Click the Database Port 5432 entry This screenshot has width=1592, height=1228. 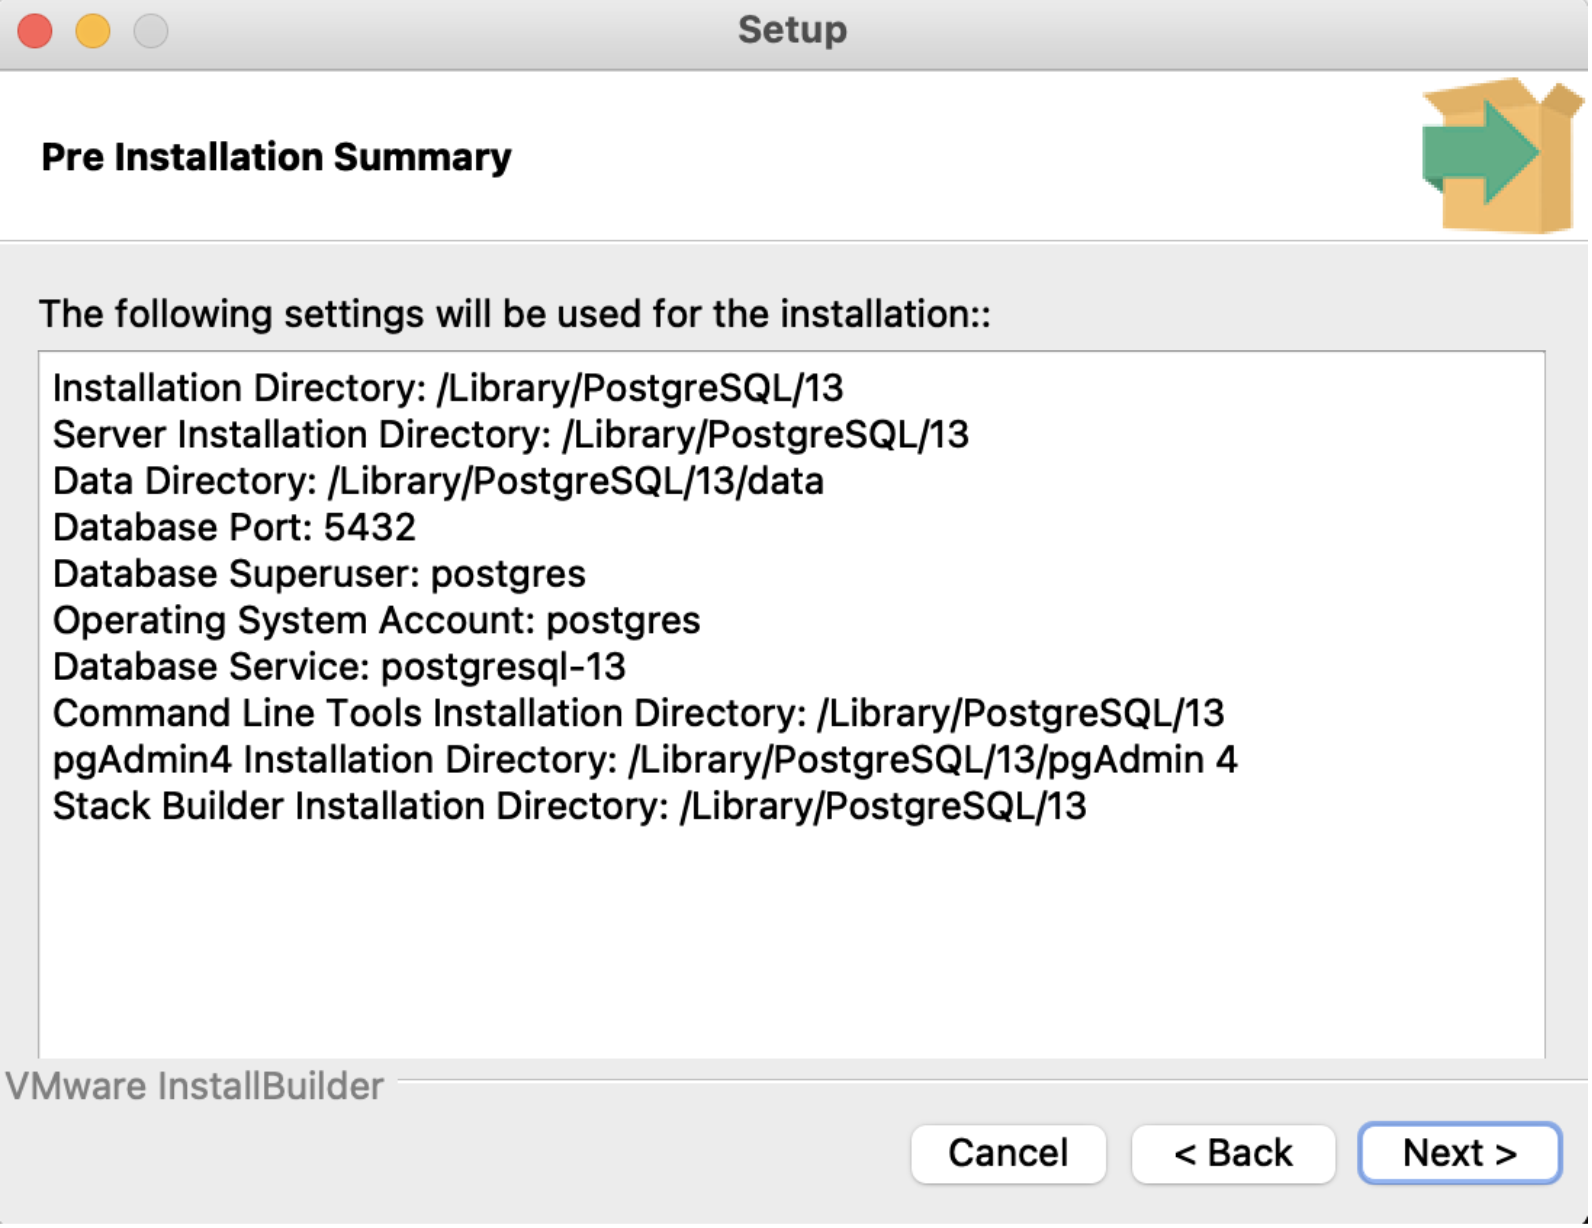click(x=235, y=527)
